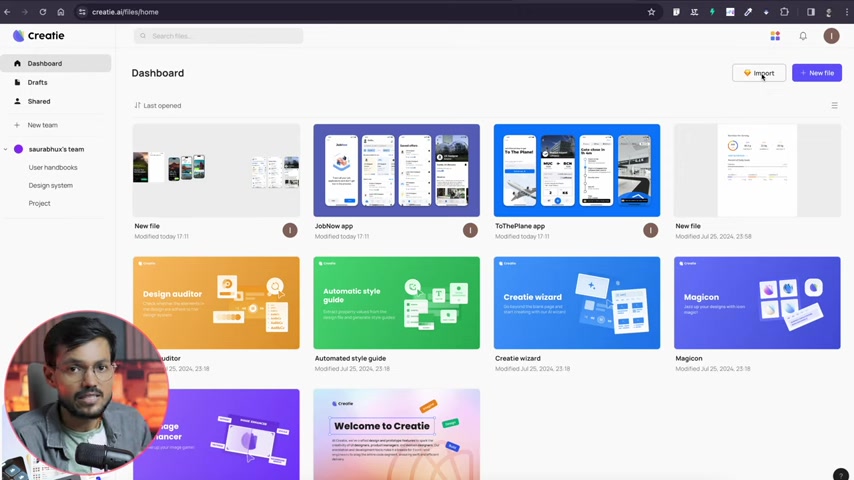The image size is (854, 480).
Task: Open the Last opened sort dropdown
Action: tap(158, 106)
